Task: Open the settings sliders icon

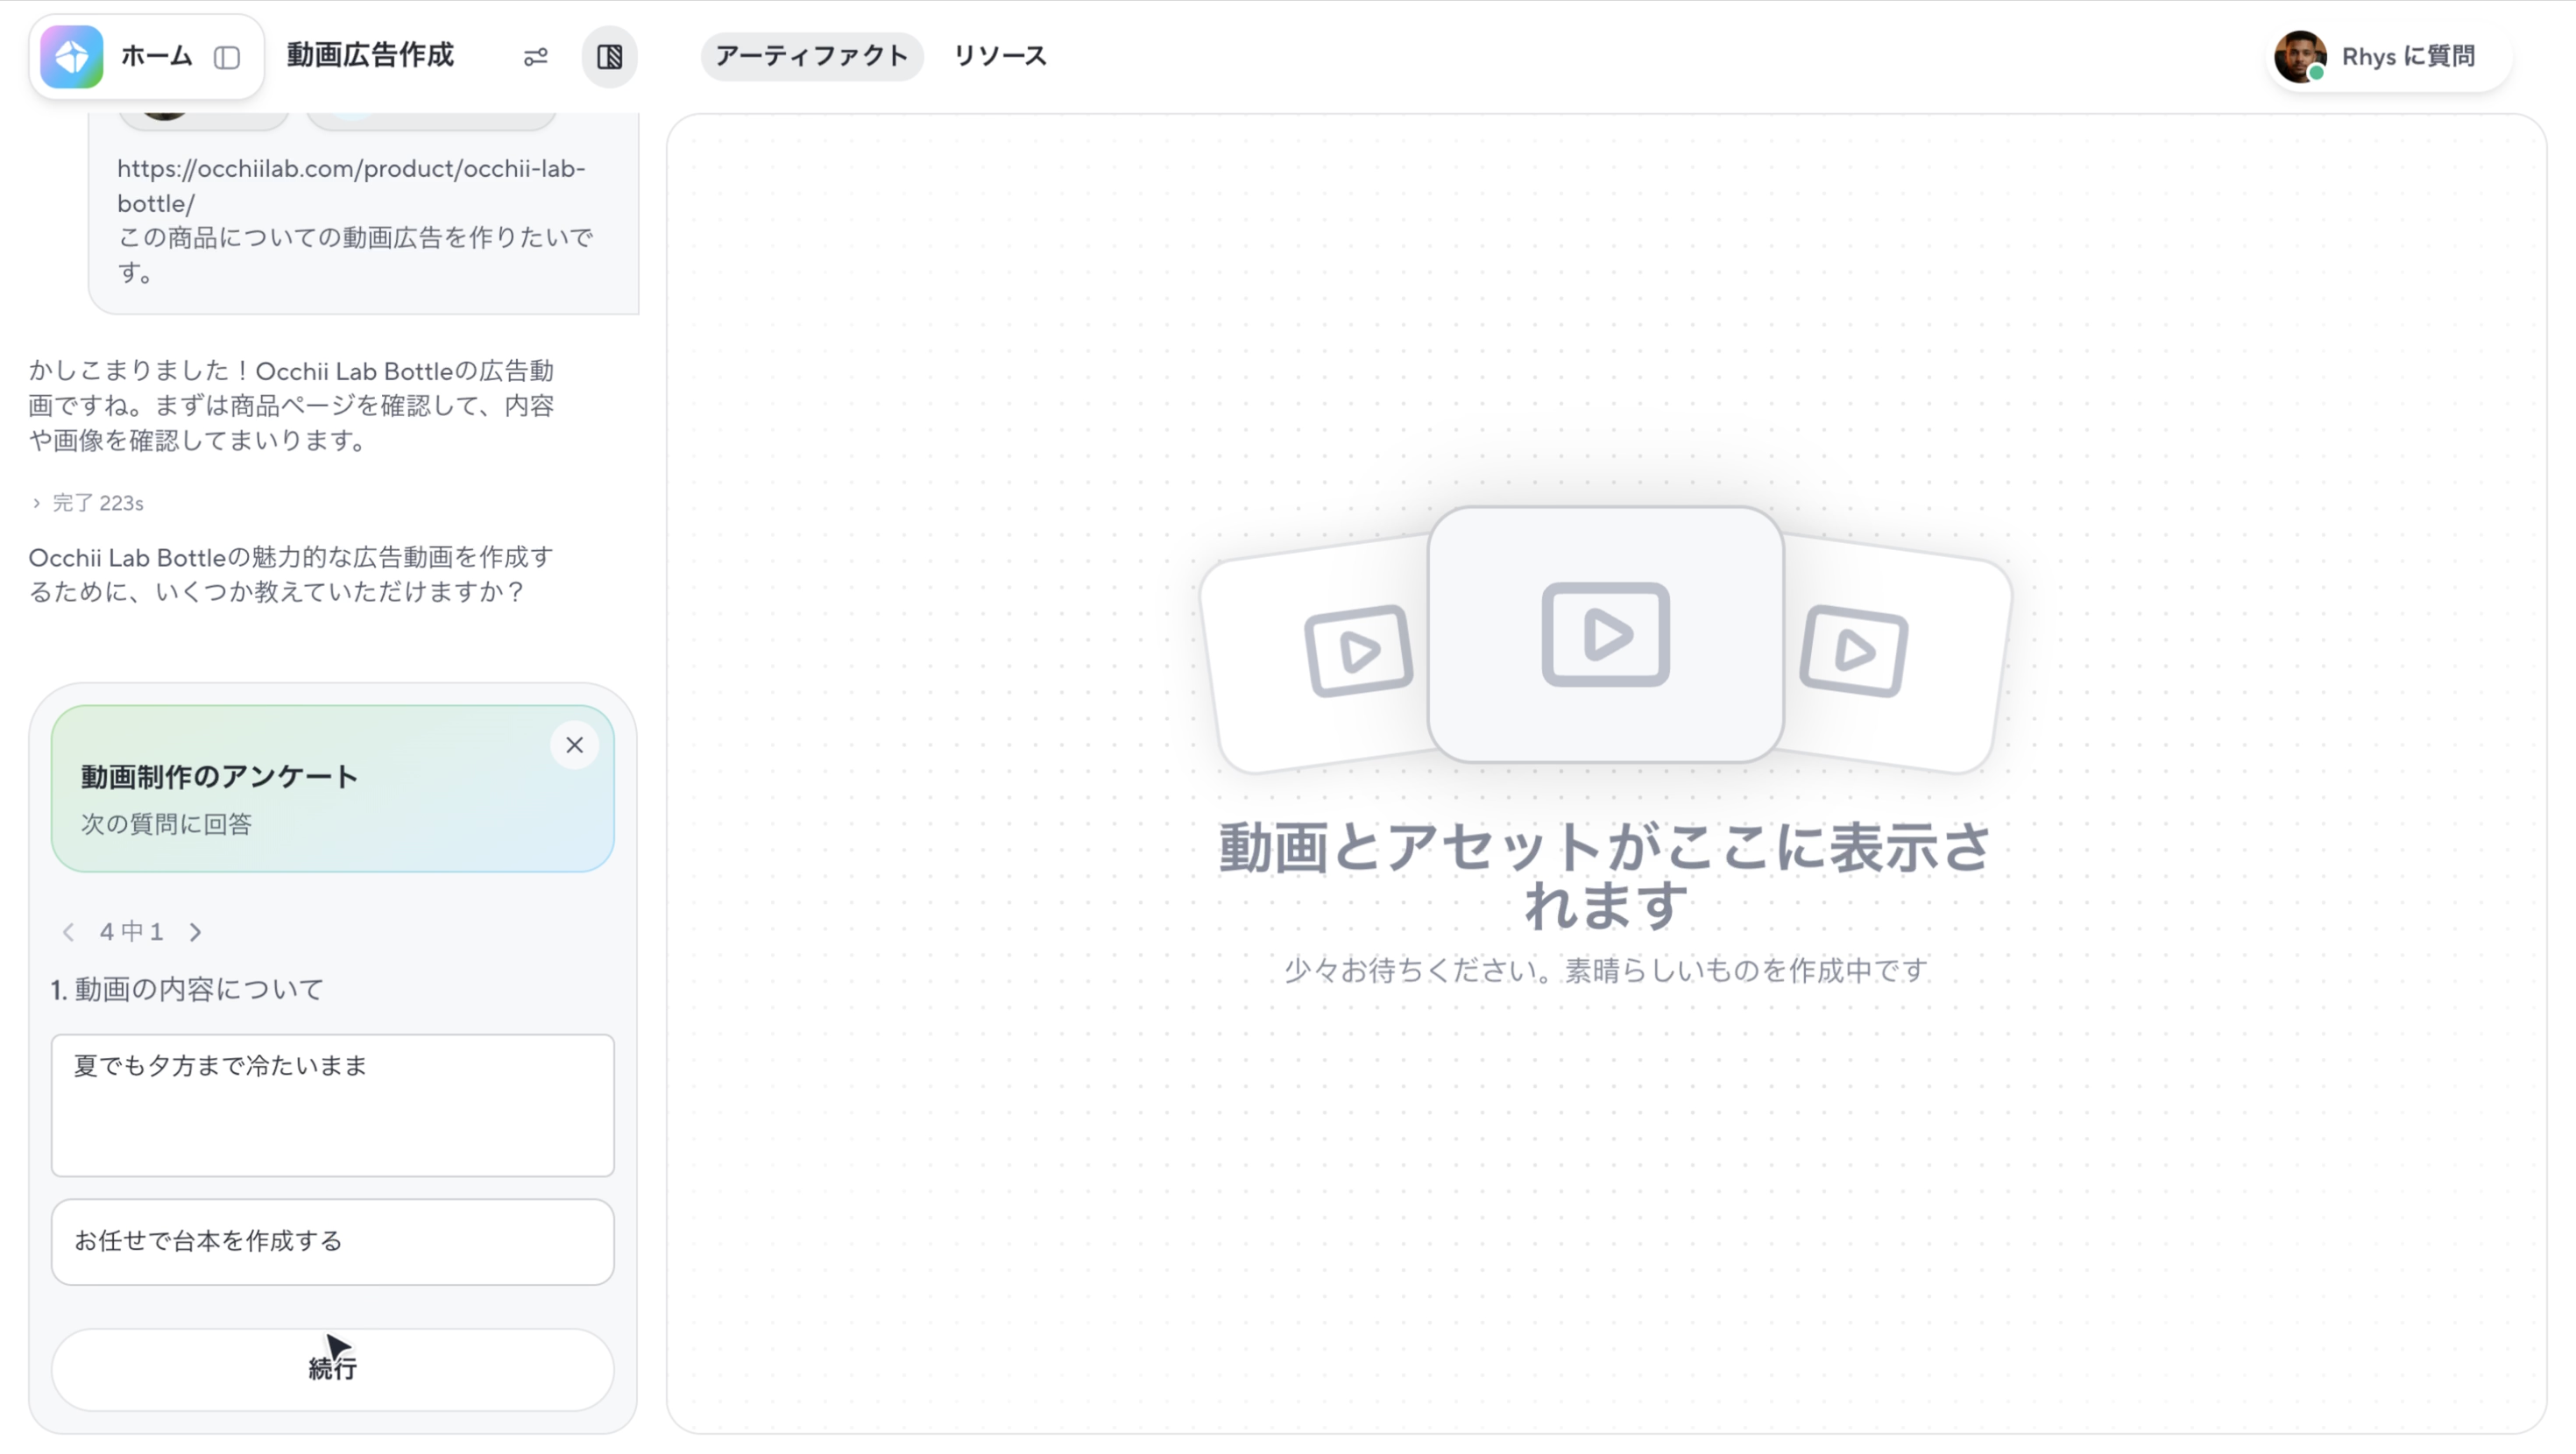Action: (x=536, y=57)
